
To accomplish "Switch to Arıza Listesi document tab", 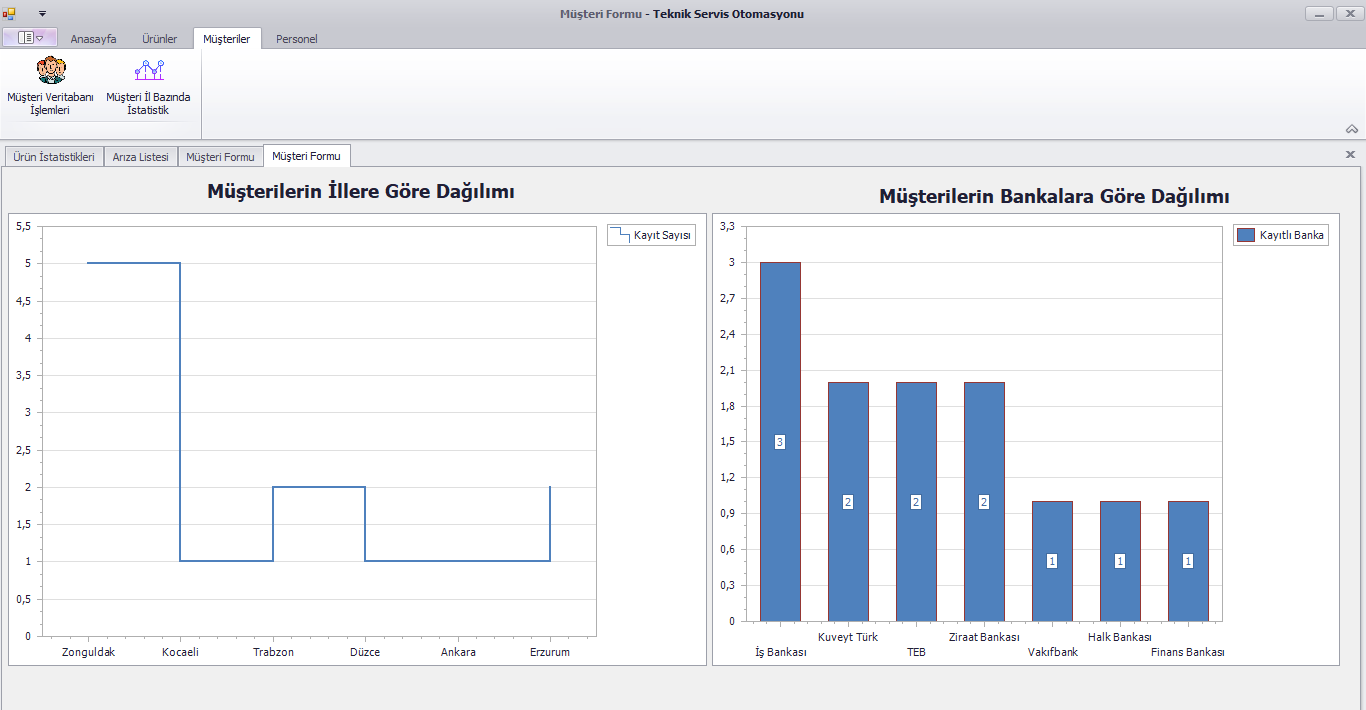I will point(141,157).
